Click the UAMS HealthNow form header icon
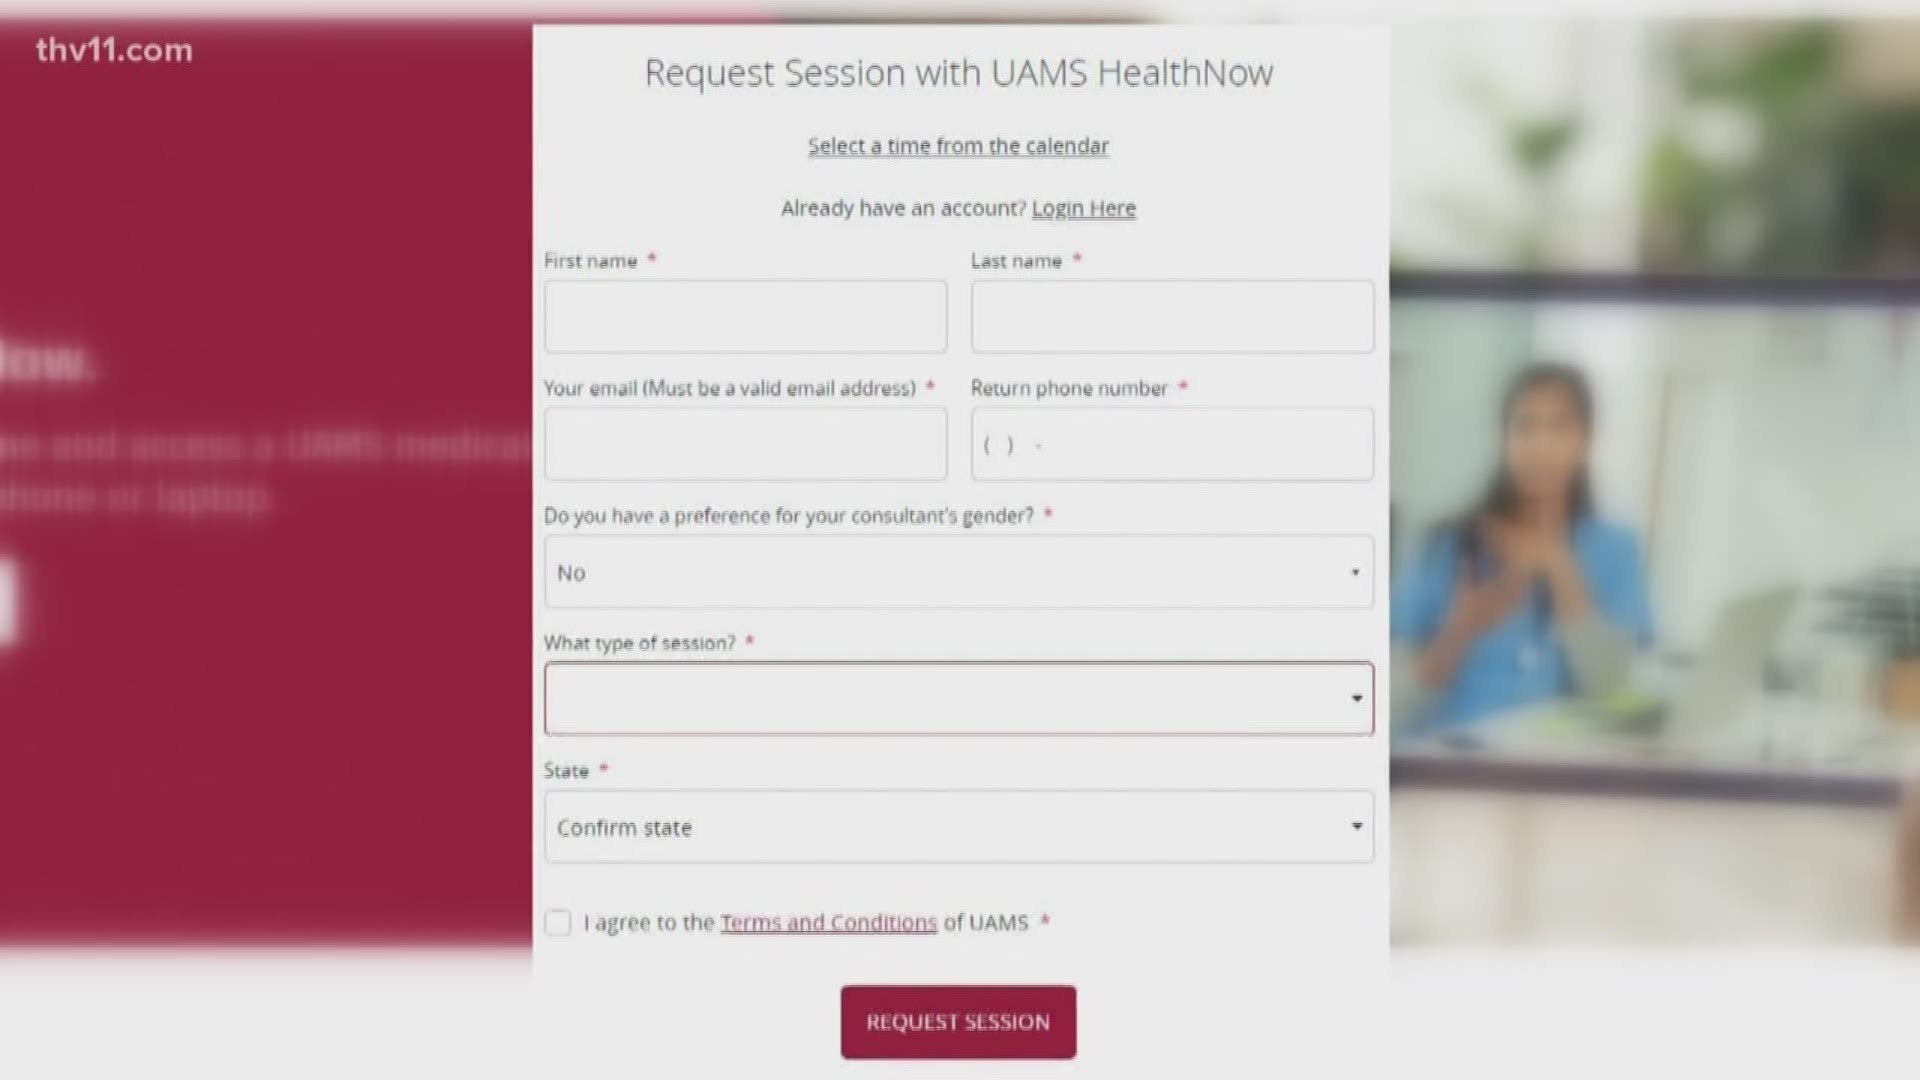 click(959, 71)
